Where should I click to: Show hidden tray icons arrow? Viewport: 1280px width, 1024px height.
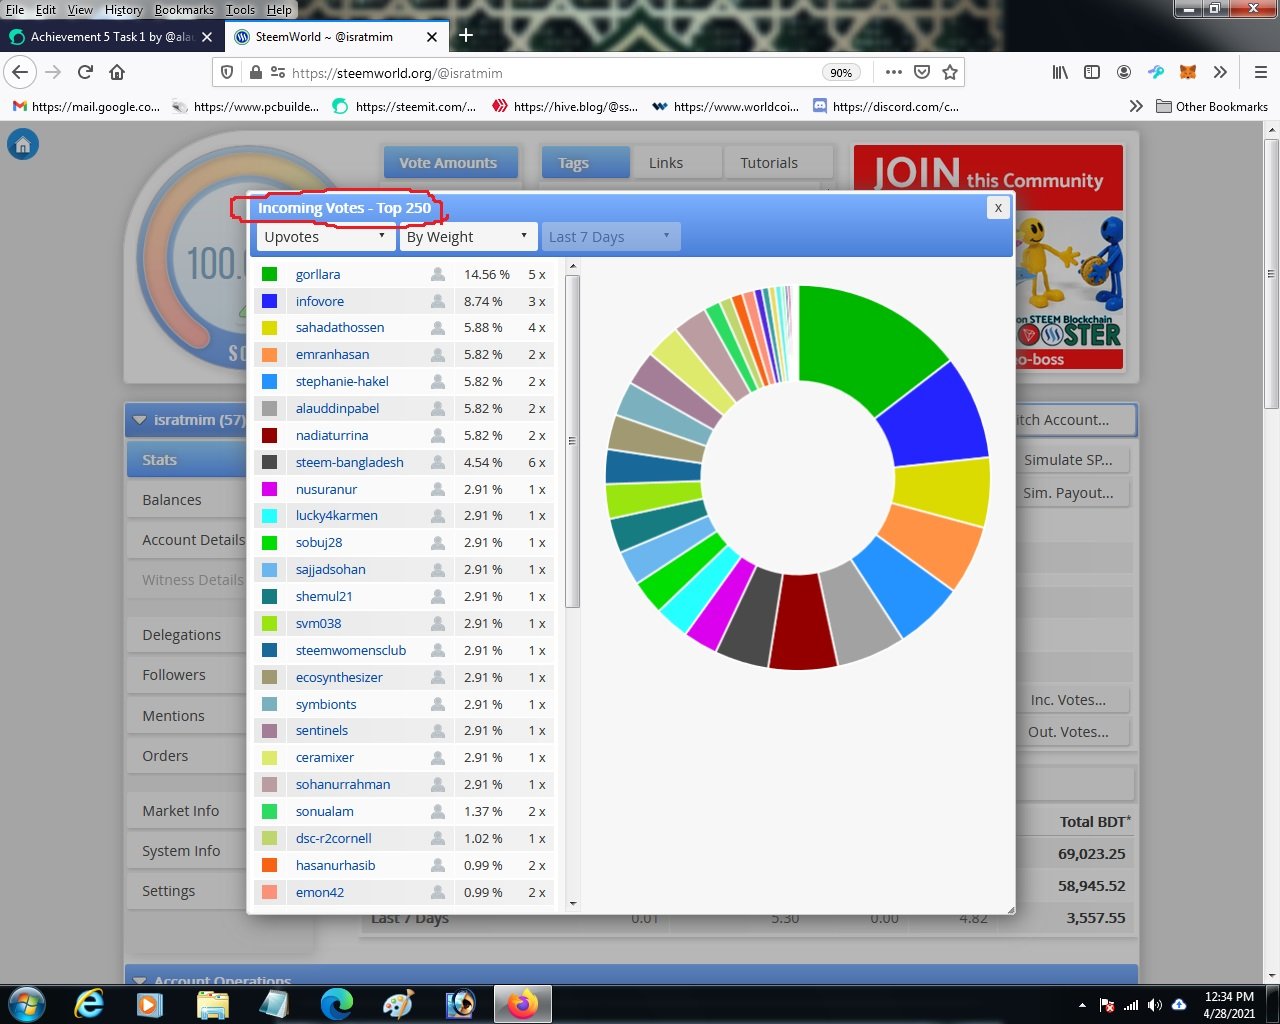click(1082, 1005)
